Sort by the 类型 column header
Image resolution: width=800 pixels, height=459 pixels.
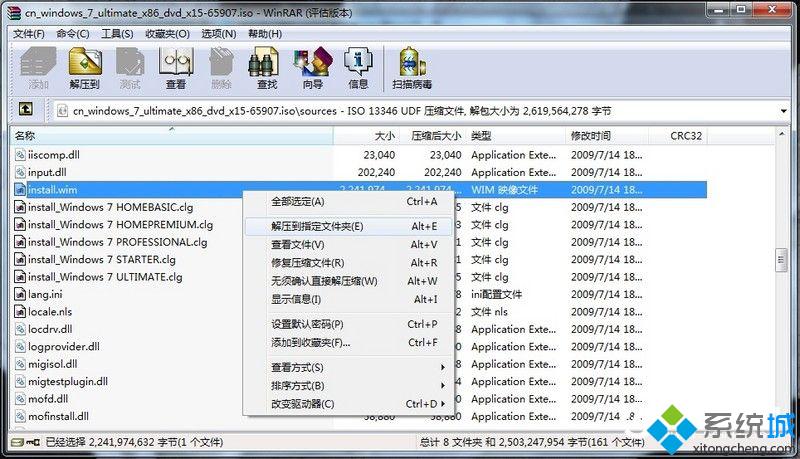[x=515, y=136]
